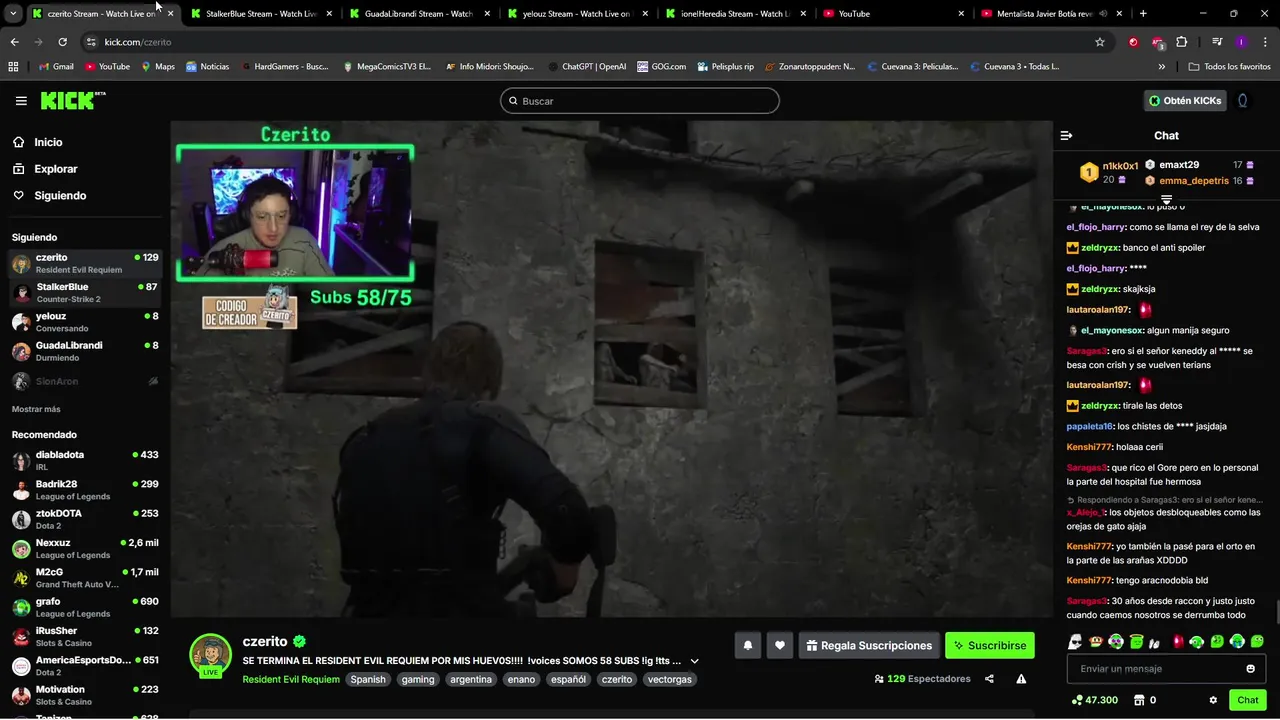
Task: Open the ChatGPT | OpenAI bookmark
Action: pyautogui.click(x=587, y=67)
